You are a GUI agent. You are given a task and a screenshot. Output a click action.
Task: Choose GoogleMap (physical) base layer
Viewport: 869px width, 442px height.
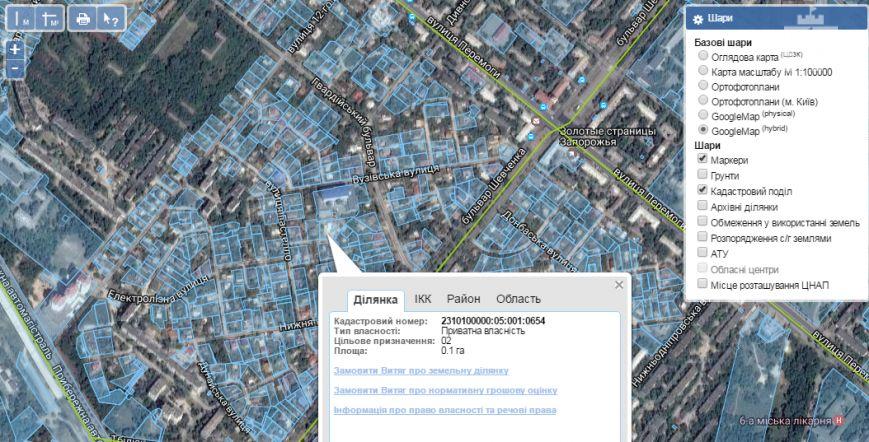[703, 115]
